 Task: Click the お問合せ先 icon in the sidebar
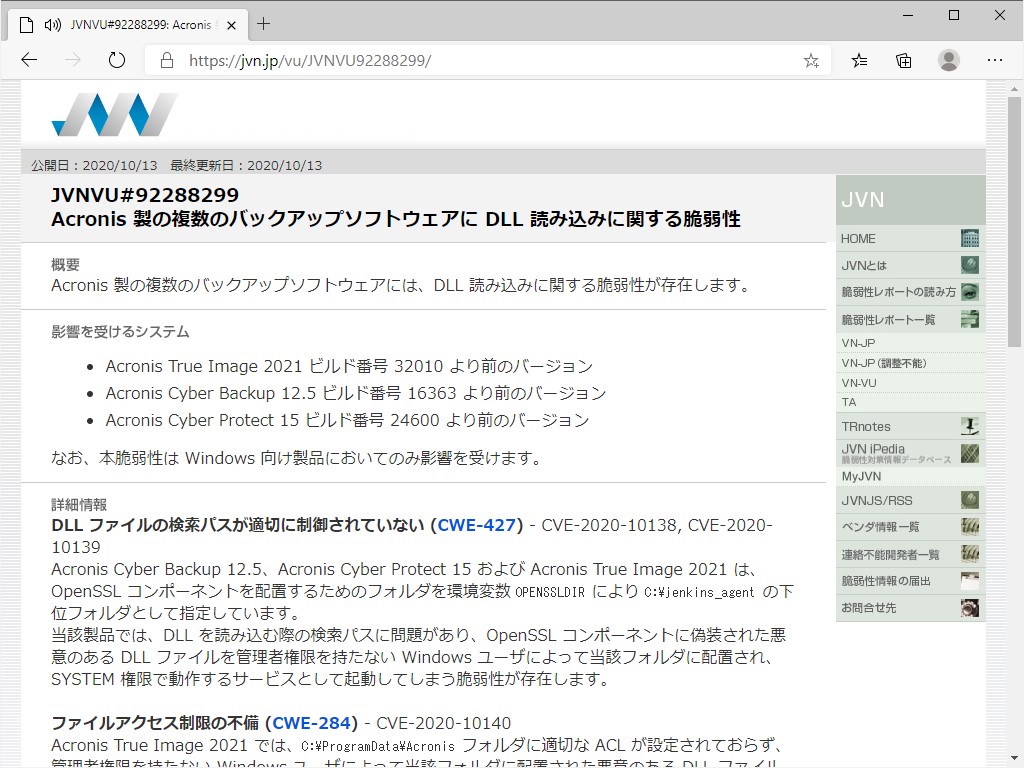[969, 607]
